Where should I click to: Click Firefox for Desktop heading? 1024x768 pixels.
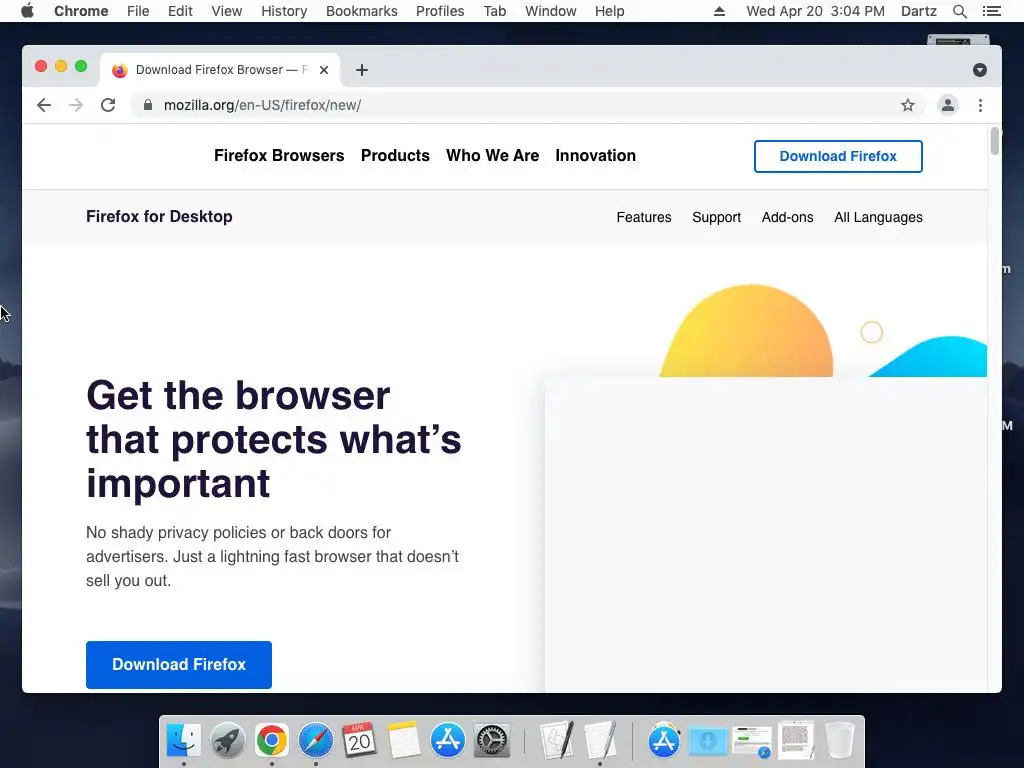click(159, 216)
